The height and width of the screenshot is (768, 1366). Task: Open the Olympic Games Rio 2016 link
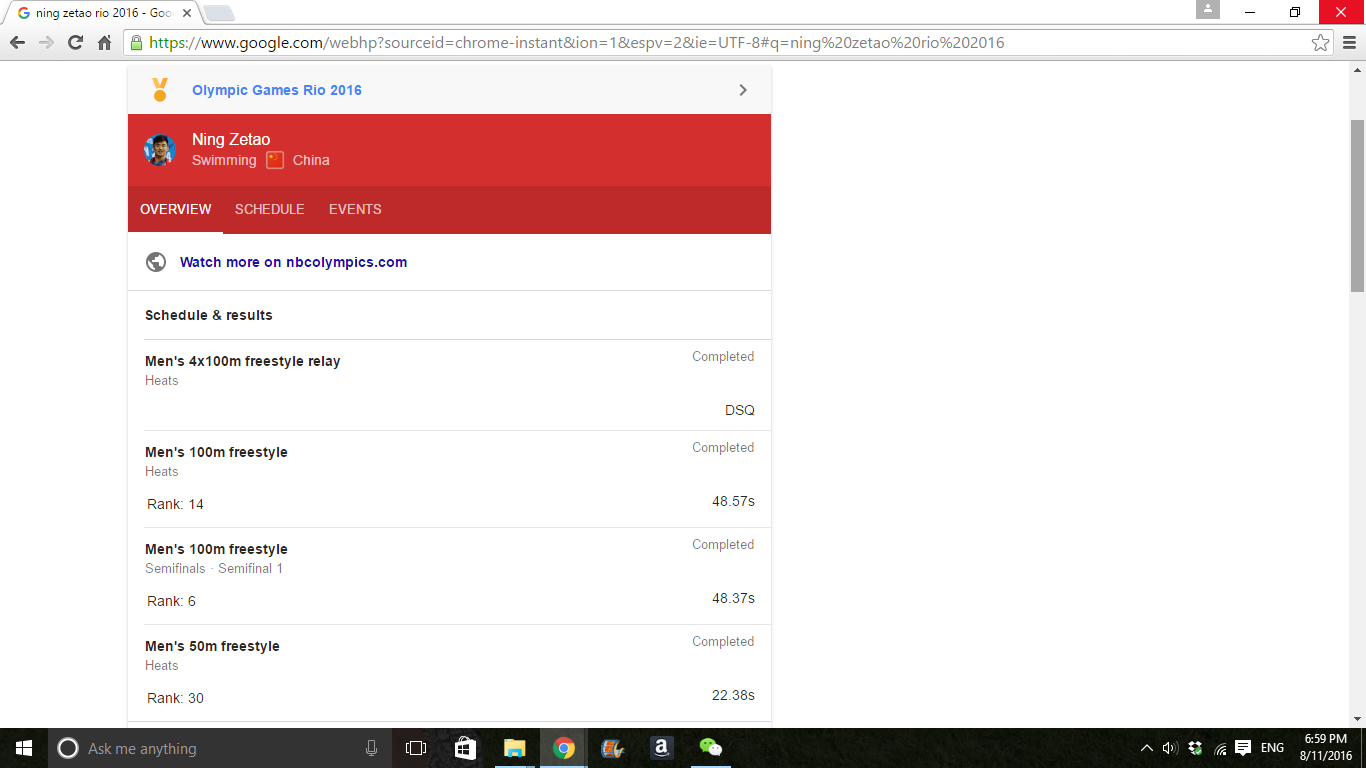[x=277, y=90]
